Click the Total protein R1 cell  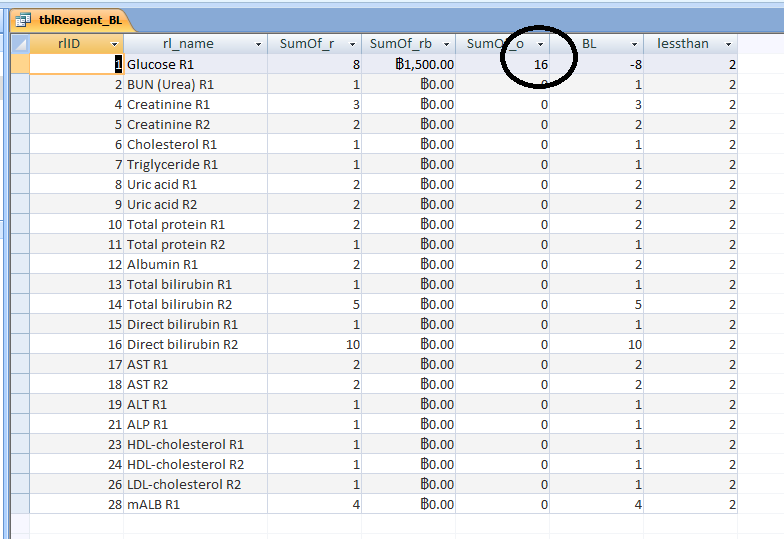[196, 224]
